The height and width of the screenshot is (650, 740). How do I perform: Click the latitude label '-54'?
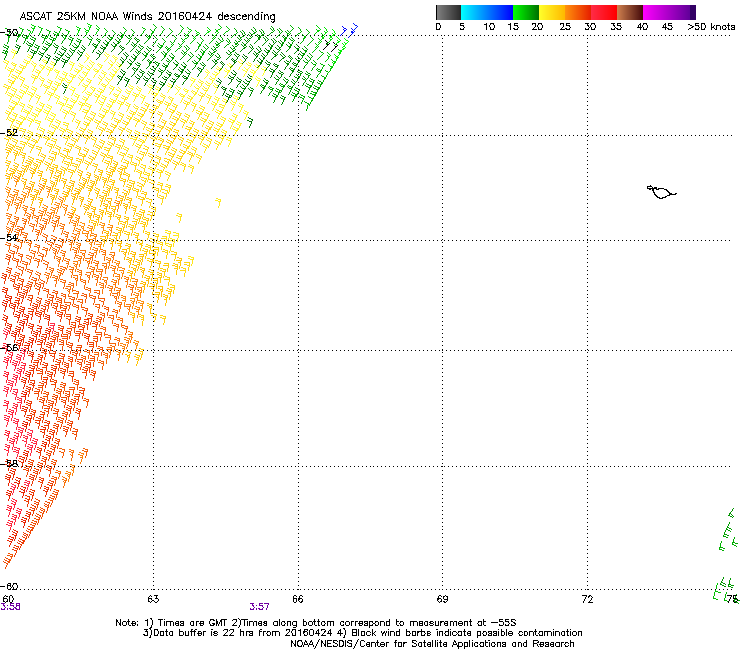tap(10, 237)
